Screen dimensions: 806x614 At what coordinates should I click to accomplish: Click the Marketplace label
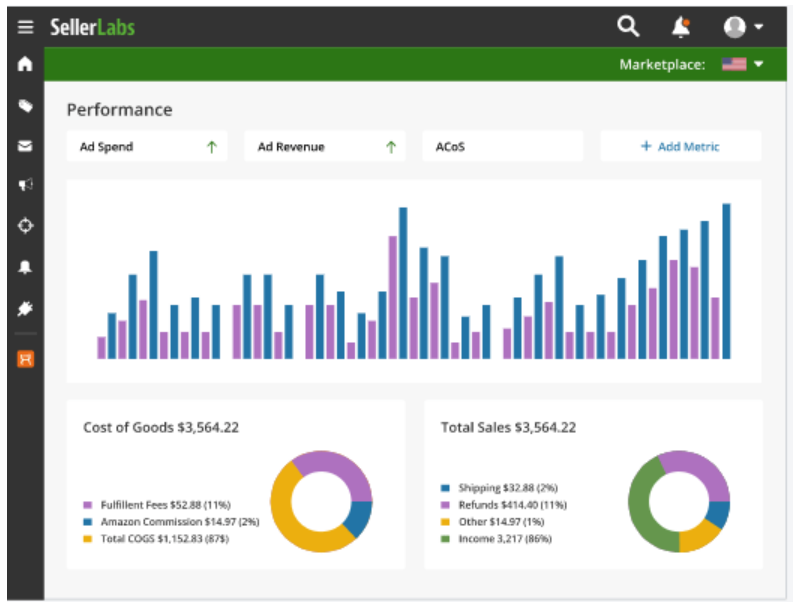[662, 65]
